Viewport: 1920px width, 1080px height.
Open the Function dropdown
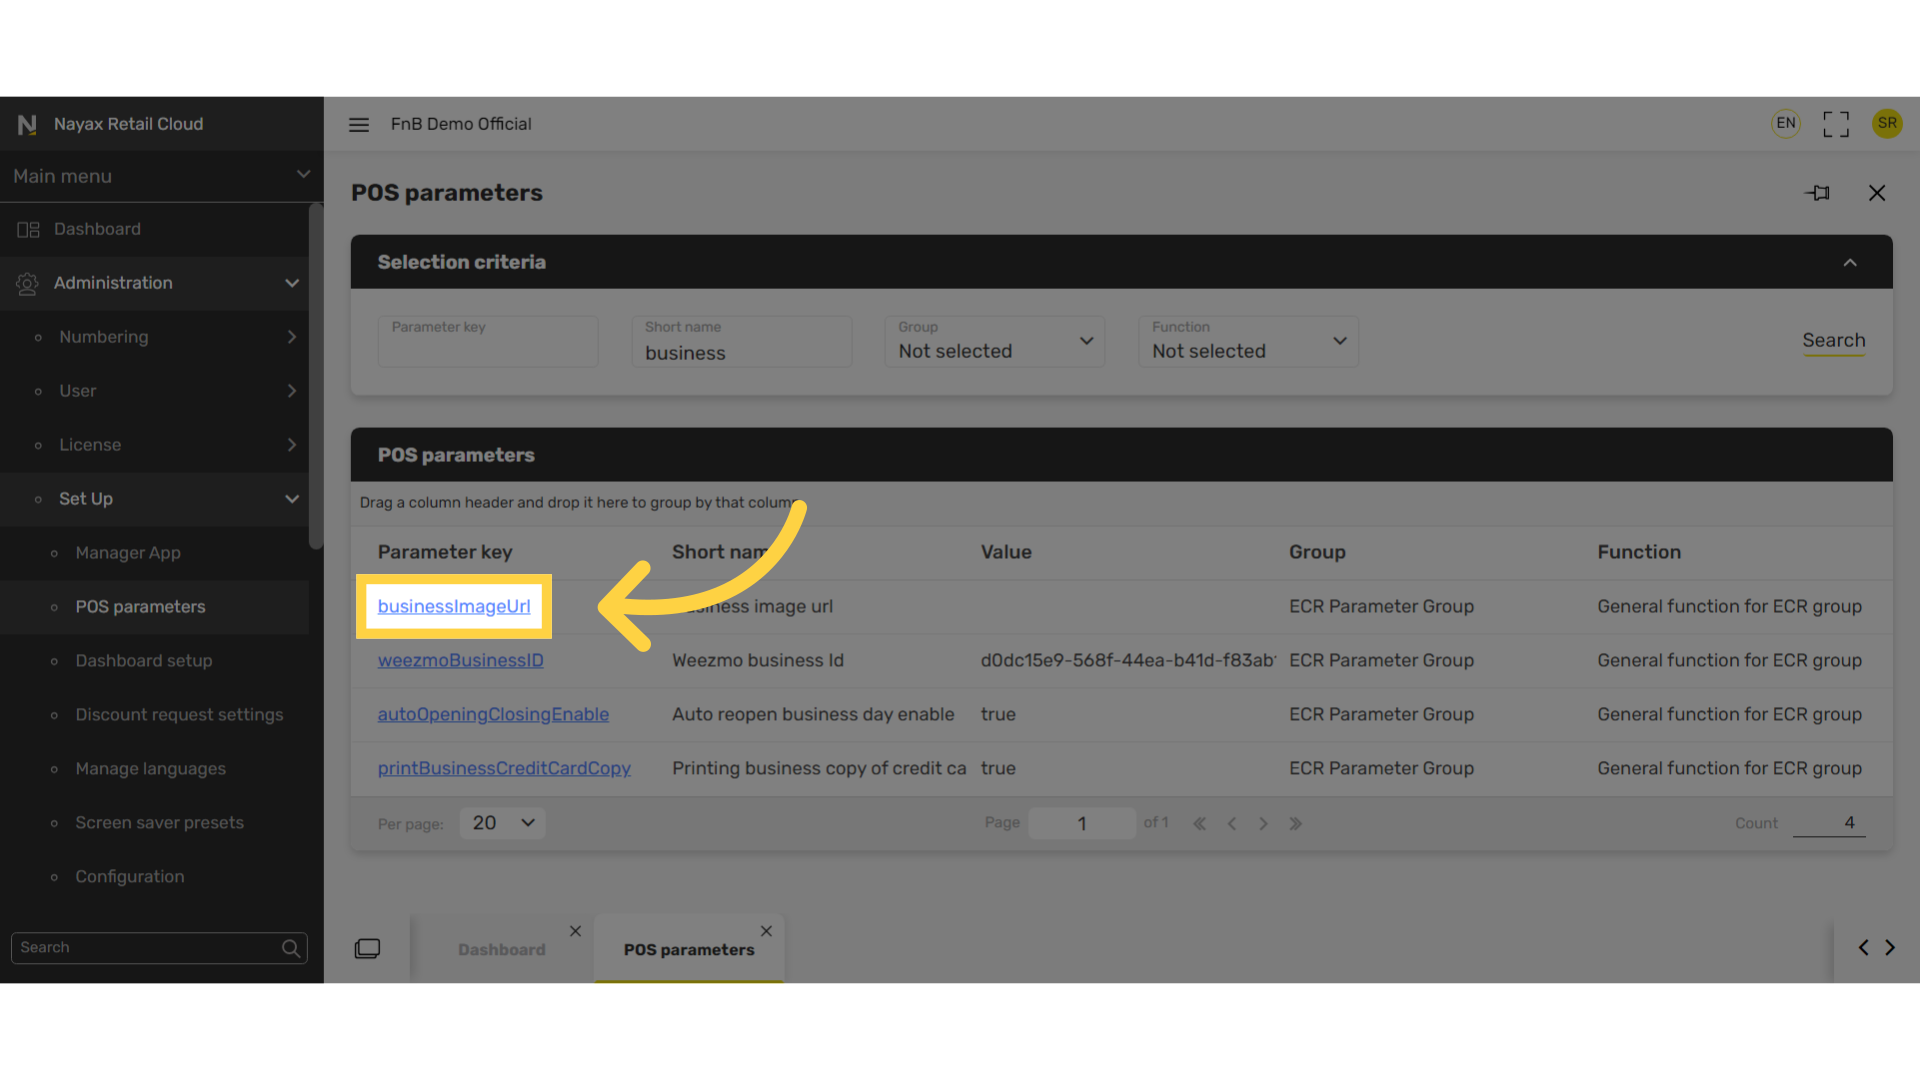pos(1248,342)
